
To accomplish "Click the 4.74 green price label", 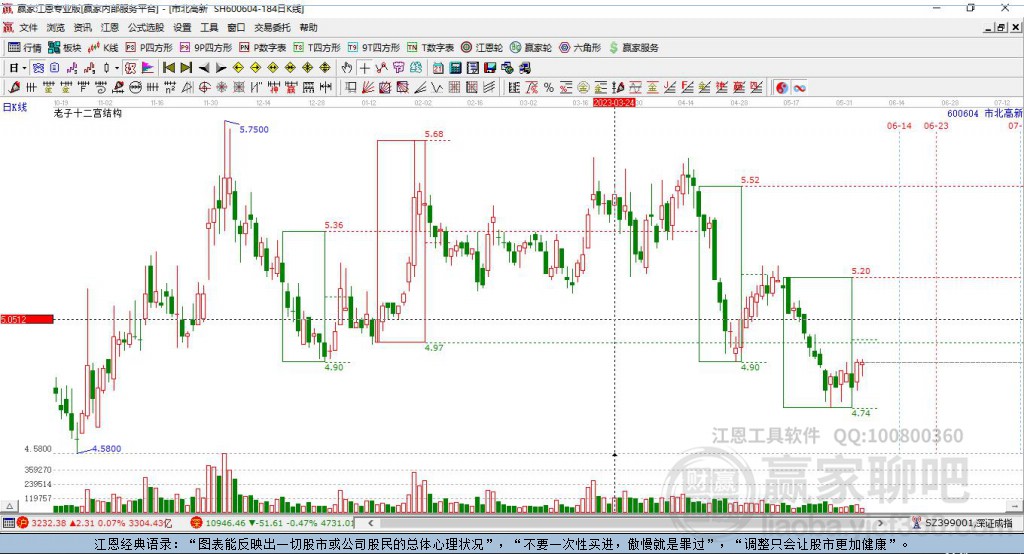I will click(861, 413).
